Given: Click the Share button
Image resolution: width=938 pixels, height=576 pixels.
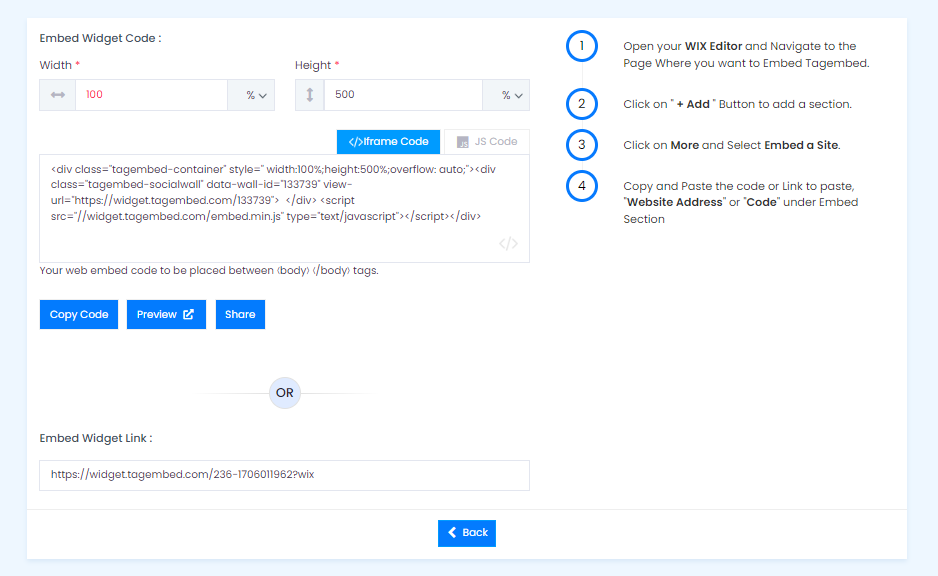Looking at the screenshot, I should tap(240, 315).
